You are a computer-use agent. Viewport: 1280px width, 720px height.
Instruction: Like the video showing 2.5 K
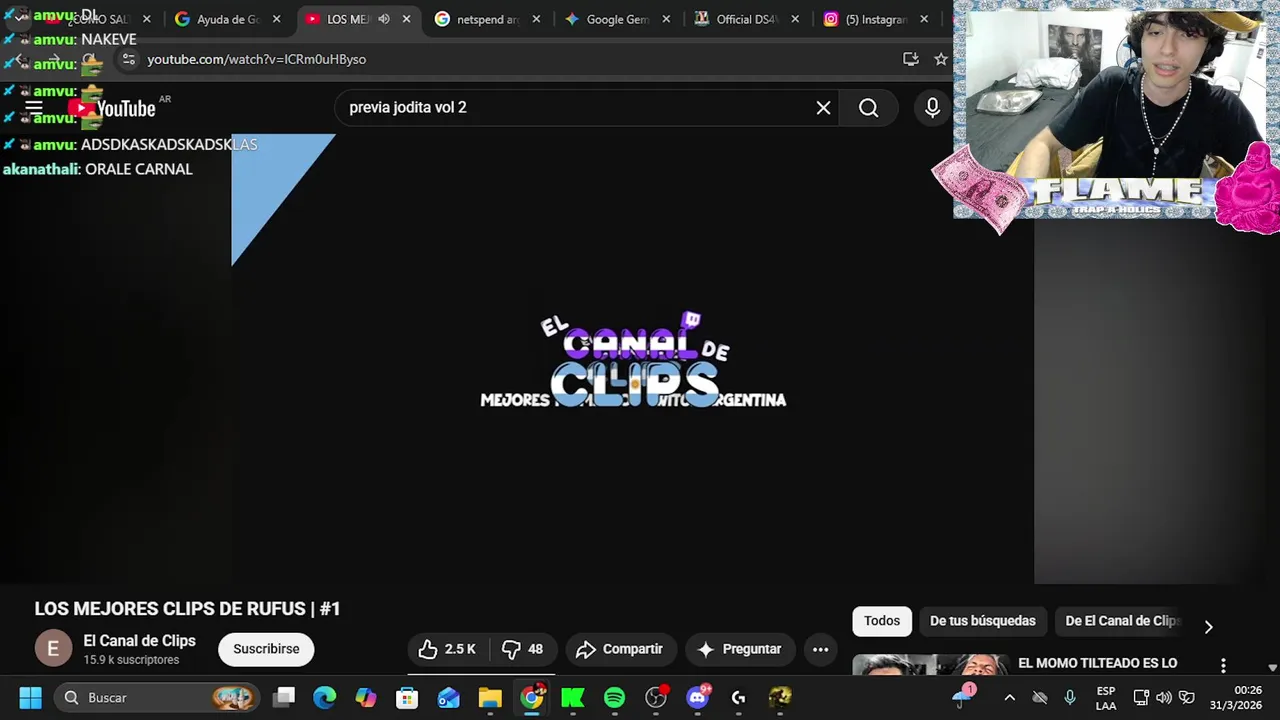coord(447,649)
